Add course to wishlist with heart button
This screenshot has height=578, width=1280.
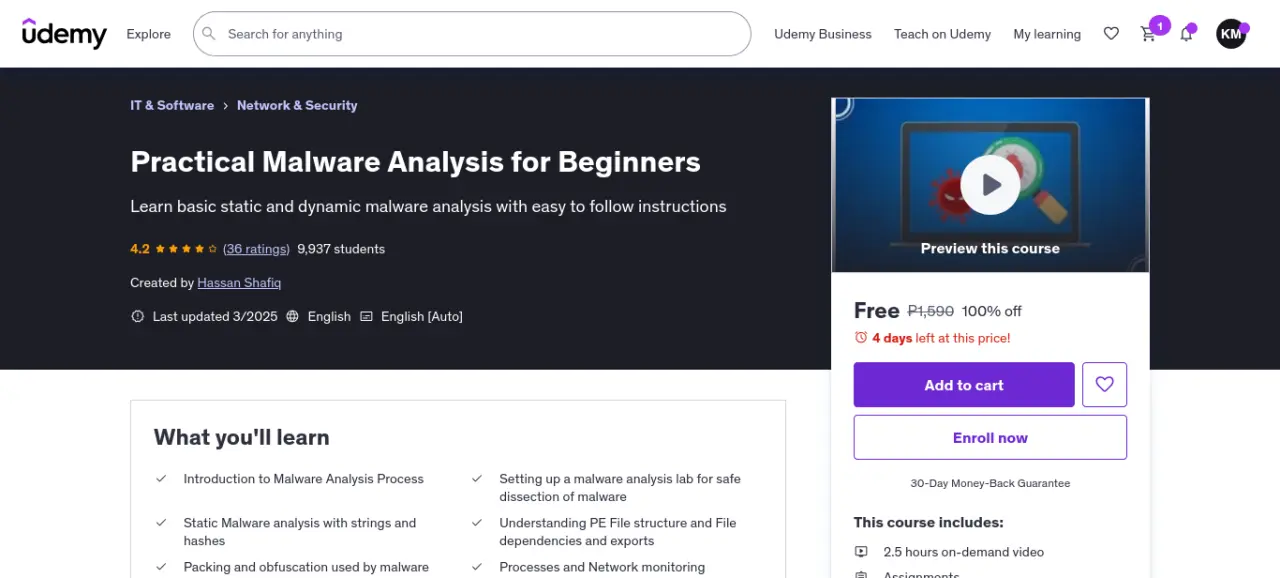click(x=1104, y=384)
